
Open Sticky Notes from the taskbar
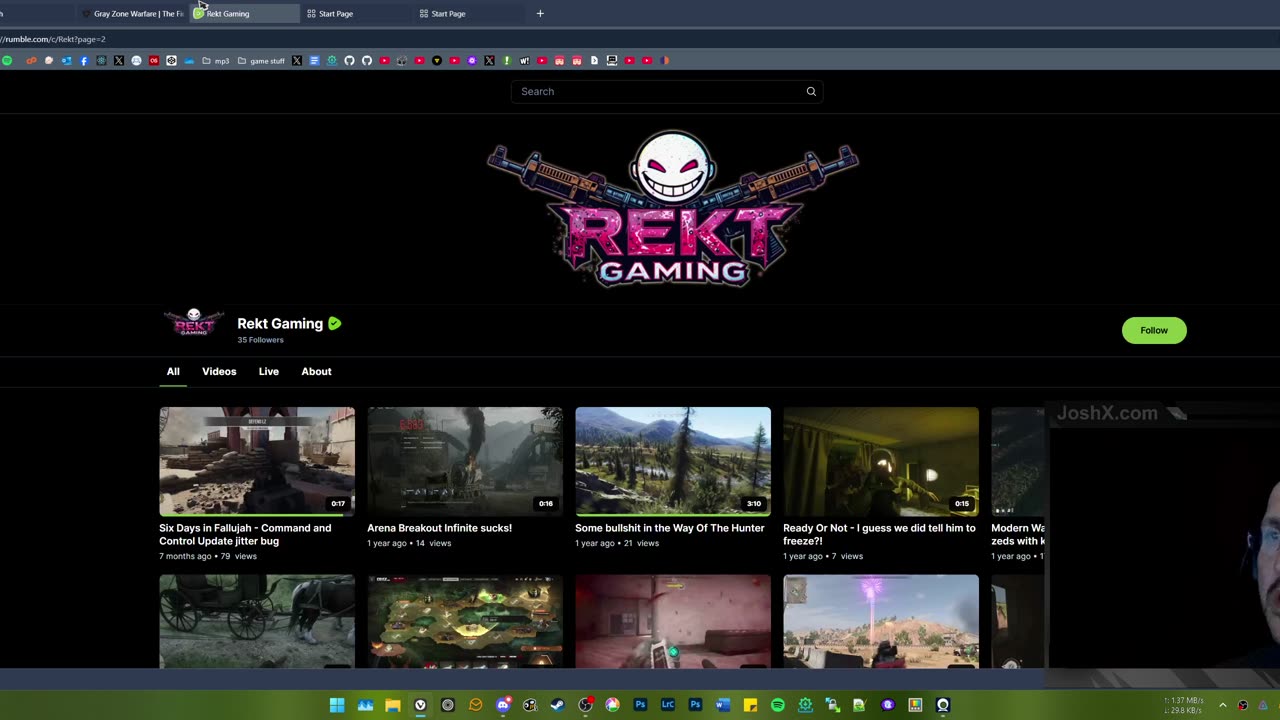[x=750, y=705]
